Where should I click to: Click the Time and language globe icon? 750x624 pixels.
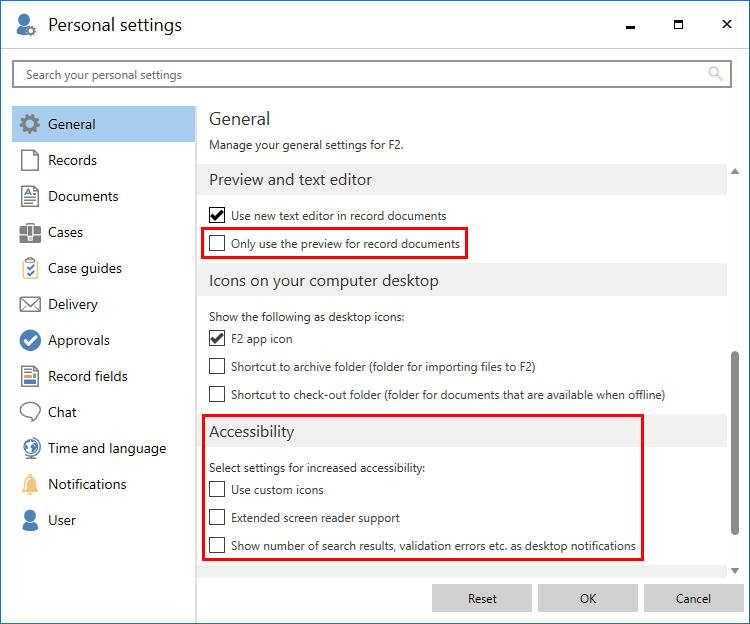31,449
